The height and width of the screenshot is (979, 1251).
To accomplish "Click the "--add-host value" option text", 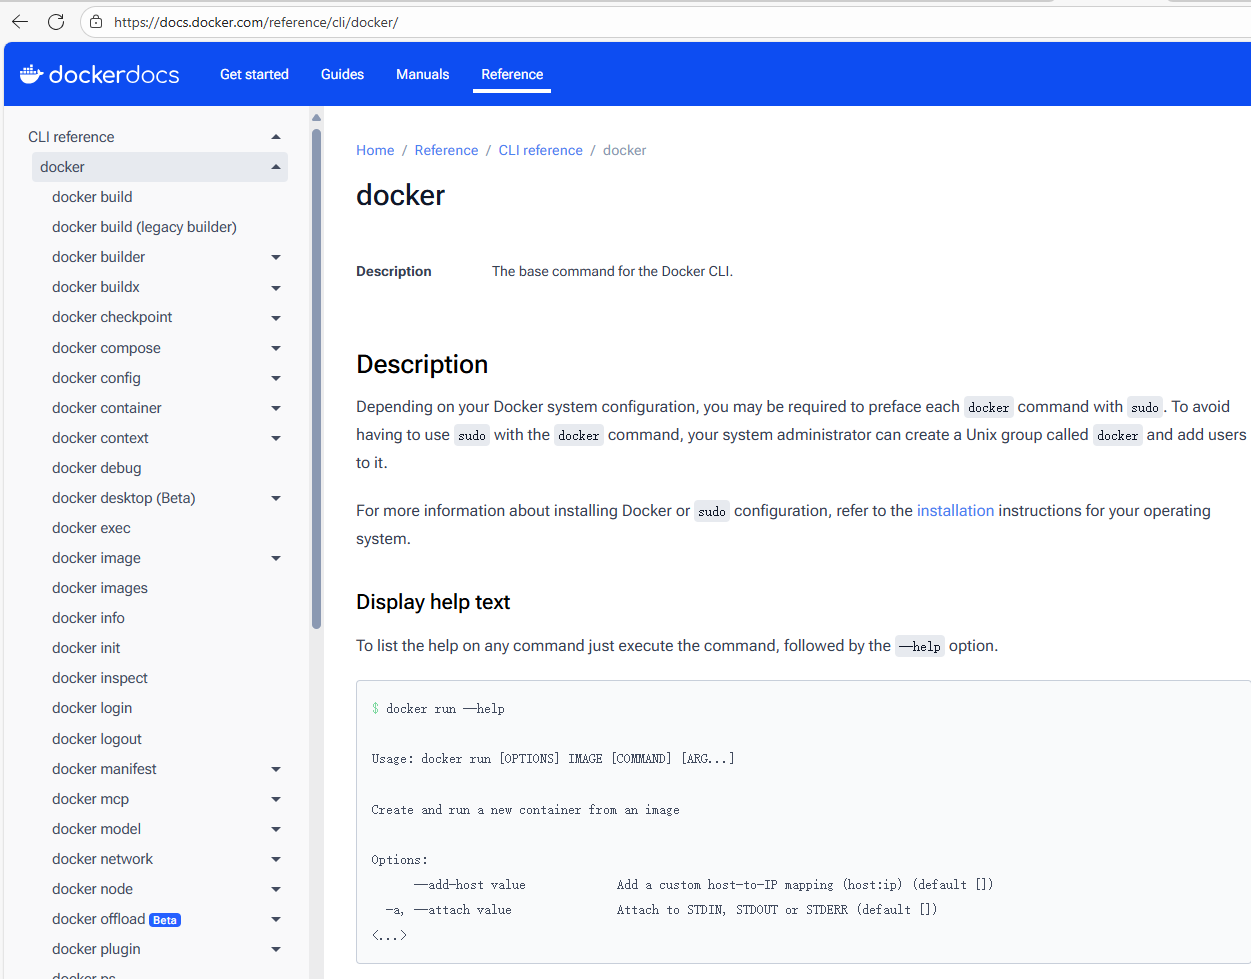I will point(470,885).
